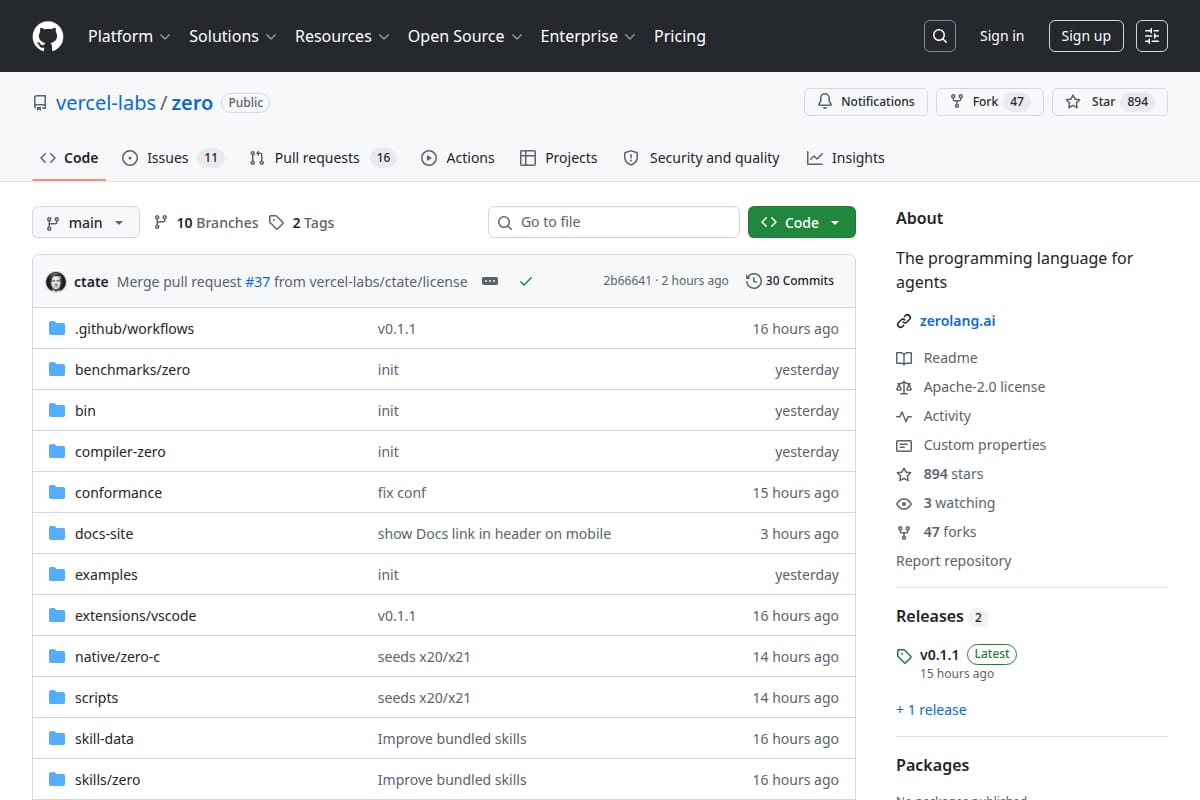This screenshot has width=1200, height=800.
Task: Switch to the Issues tab
Action: (x=172, y=158)
